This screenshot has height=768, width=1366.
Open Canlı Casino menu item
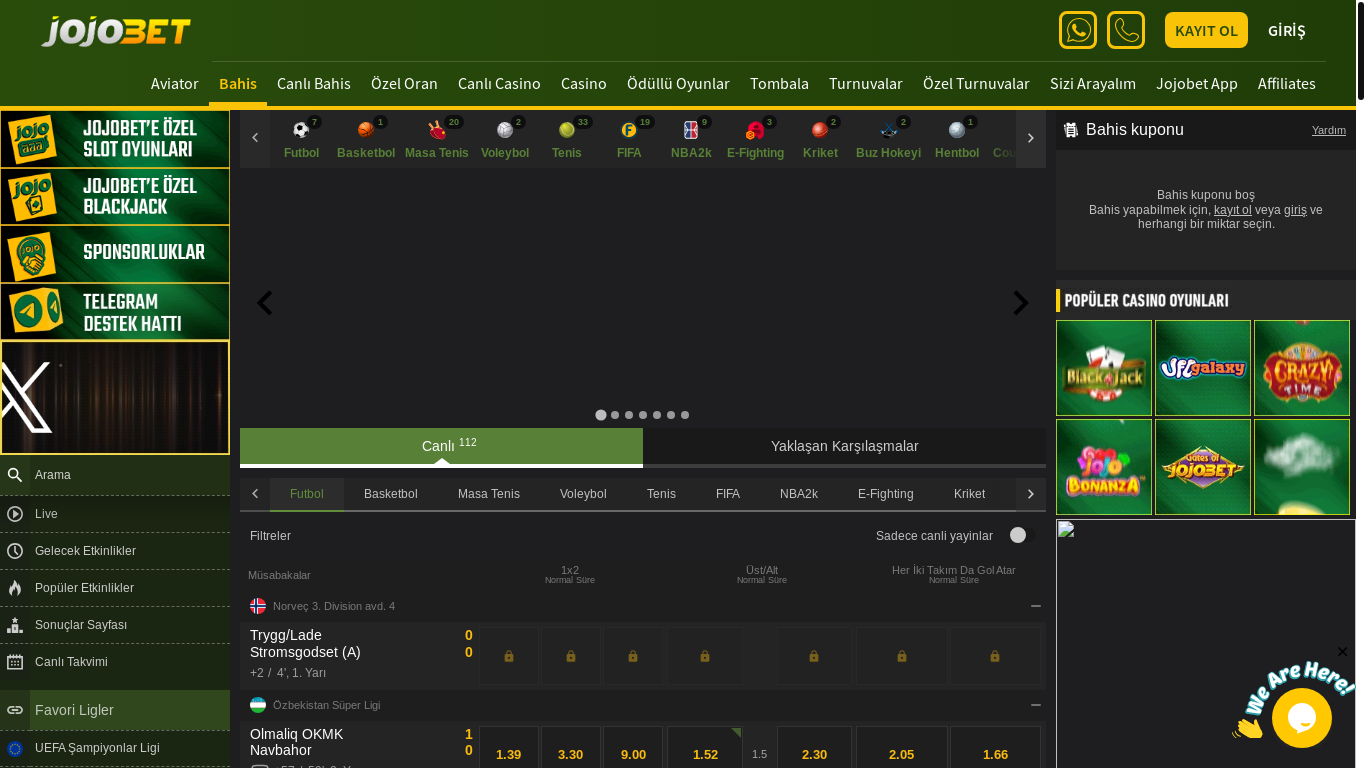[x=499, y=83]
